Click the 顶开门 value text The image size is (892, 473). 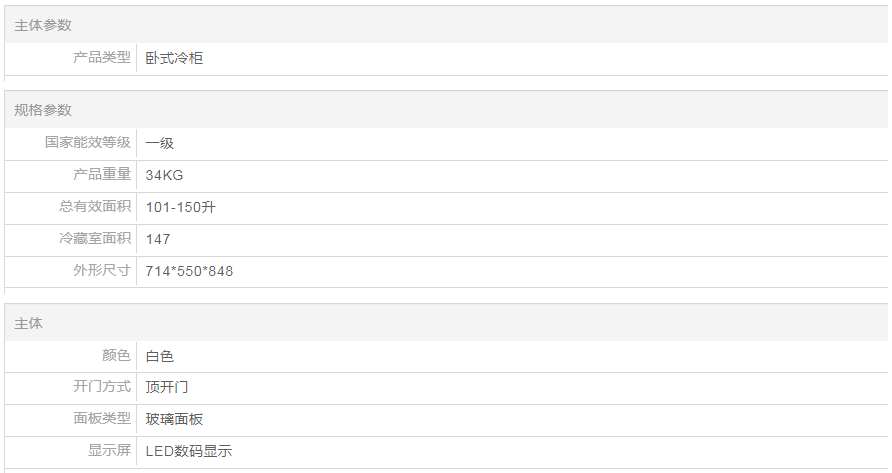(x=167, y=387)
